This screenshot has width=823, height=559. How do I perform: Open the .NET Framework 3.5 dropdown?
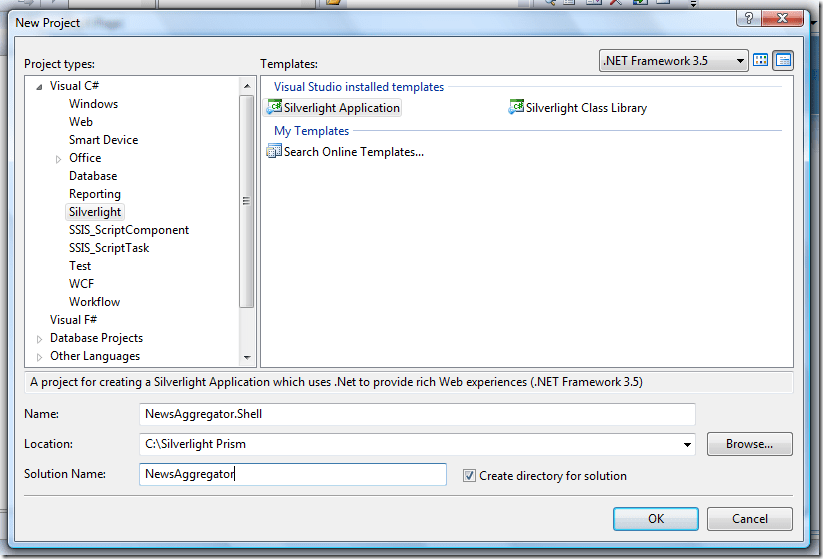(x=740, y=61)
